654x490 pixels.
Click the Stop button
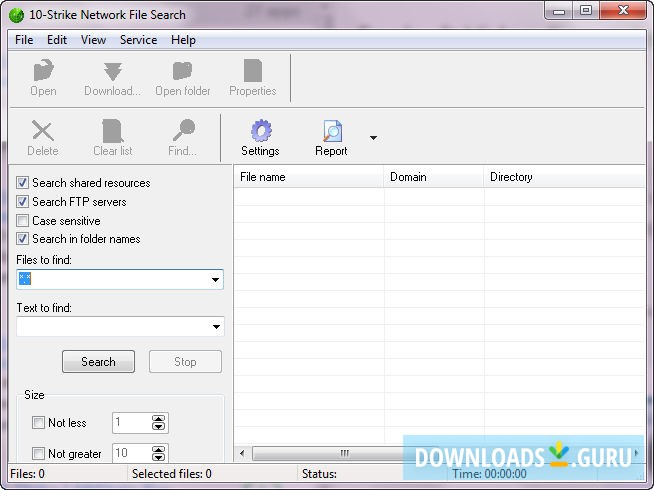coord(185,362)
